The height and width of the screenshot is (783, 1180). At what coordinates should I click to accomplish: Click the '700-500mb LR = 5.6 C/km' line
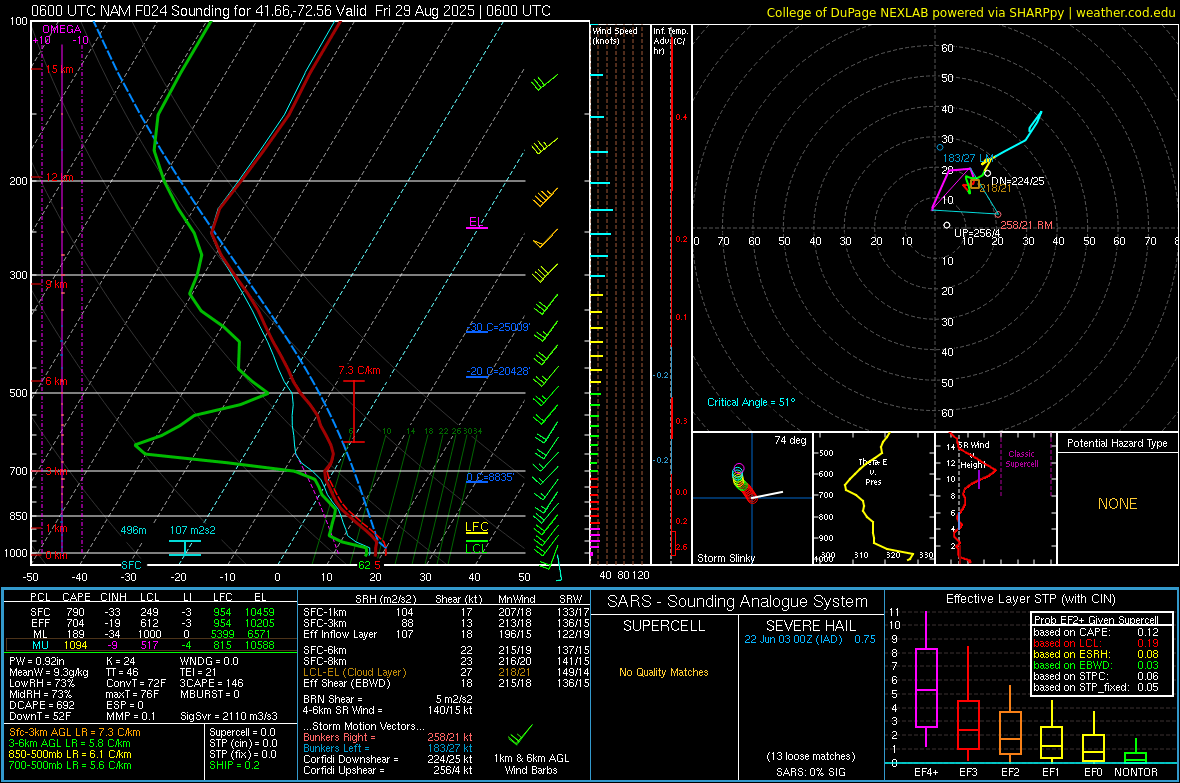coord(70,765)
